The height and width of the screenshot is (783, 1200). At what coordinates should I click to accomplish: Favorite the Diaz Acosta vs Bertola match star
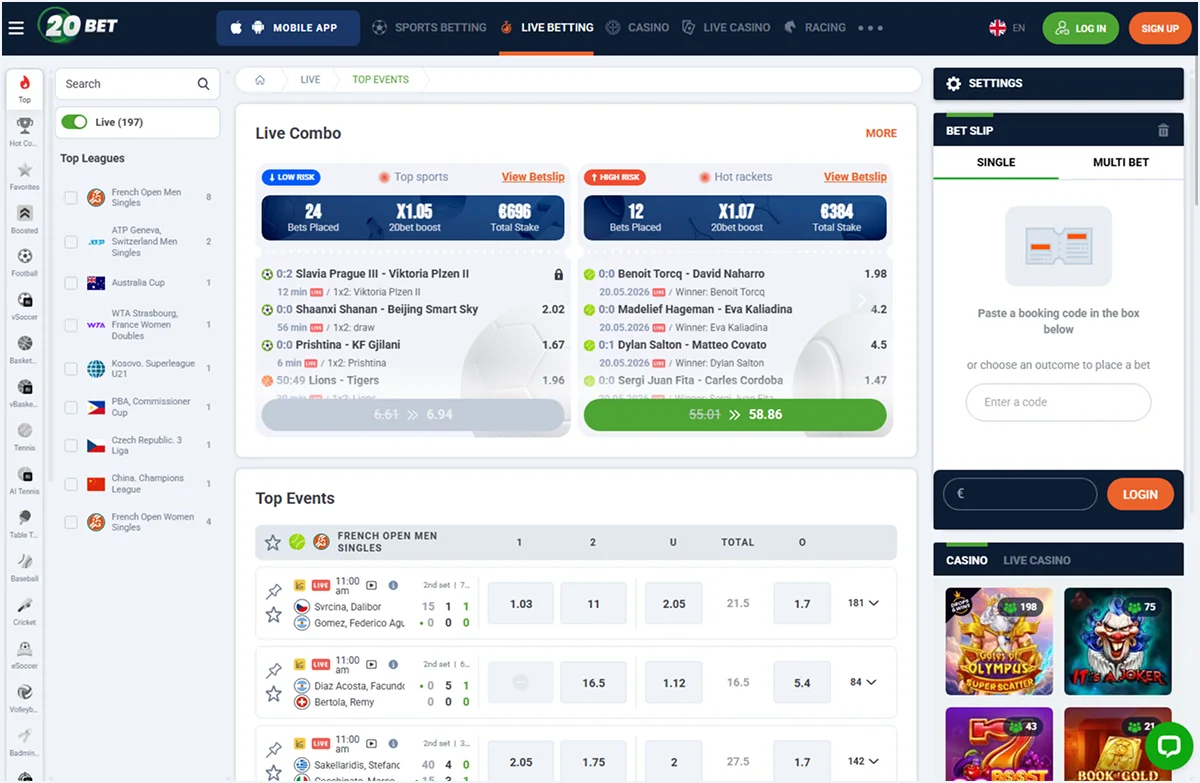tap(273, 693)
